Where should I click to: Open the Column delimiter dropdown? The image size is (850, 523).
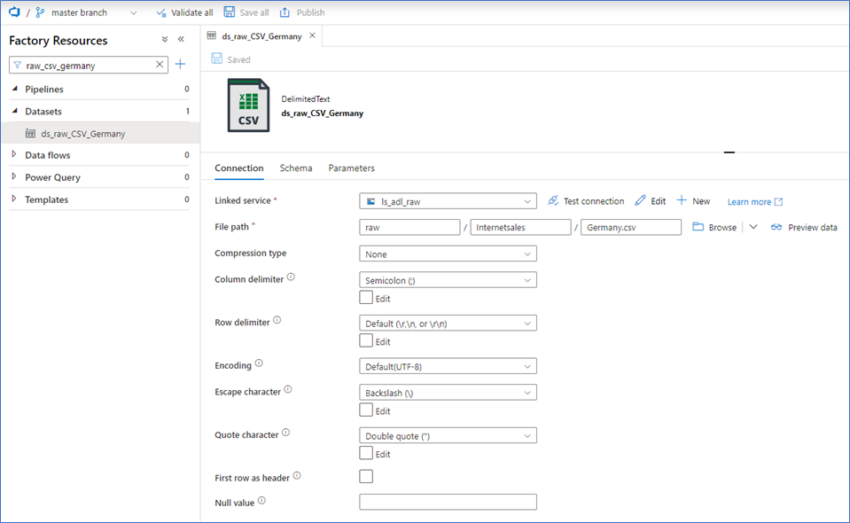point(447,280)
